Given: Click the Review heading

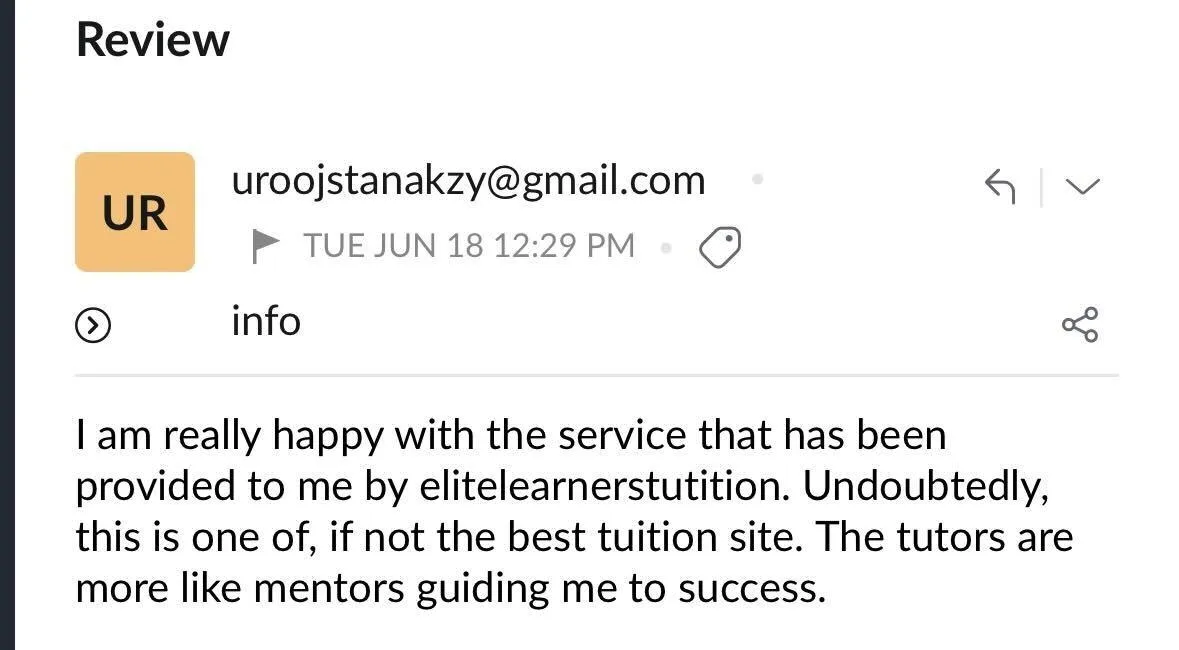Looking at the screenshot, I should [x=152, y=40].
